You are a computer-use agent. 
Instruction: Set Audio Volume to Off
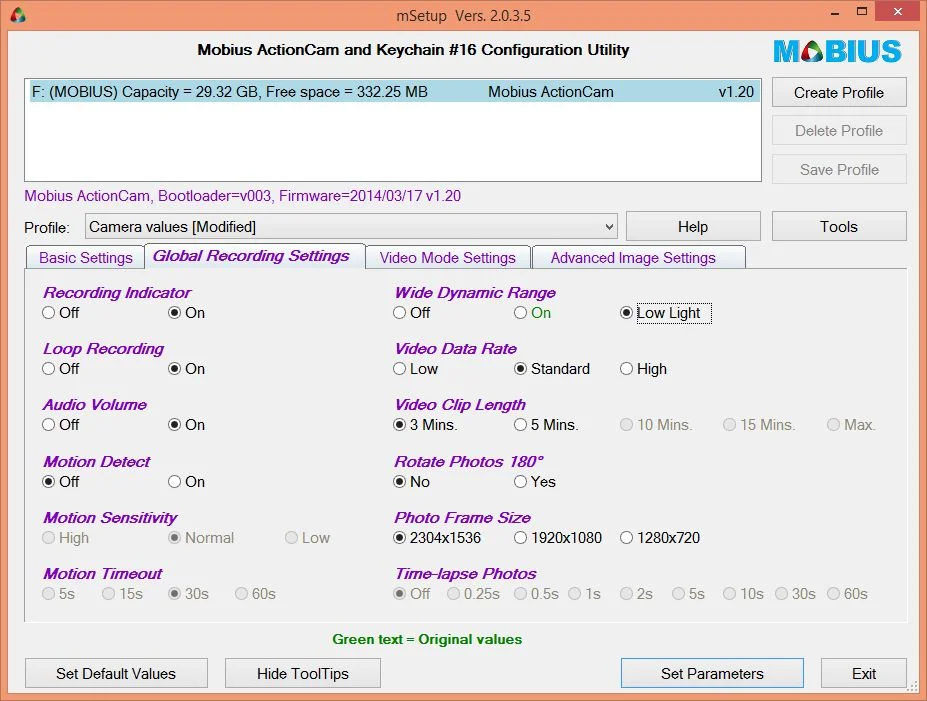61,425
